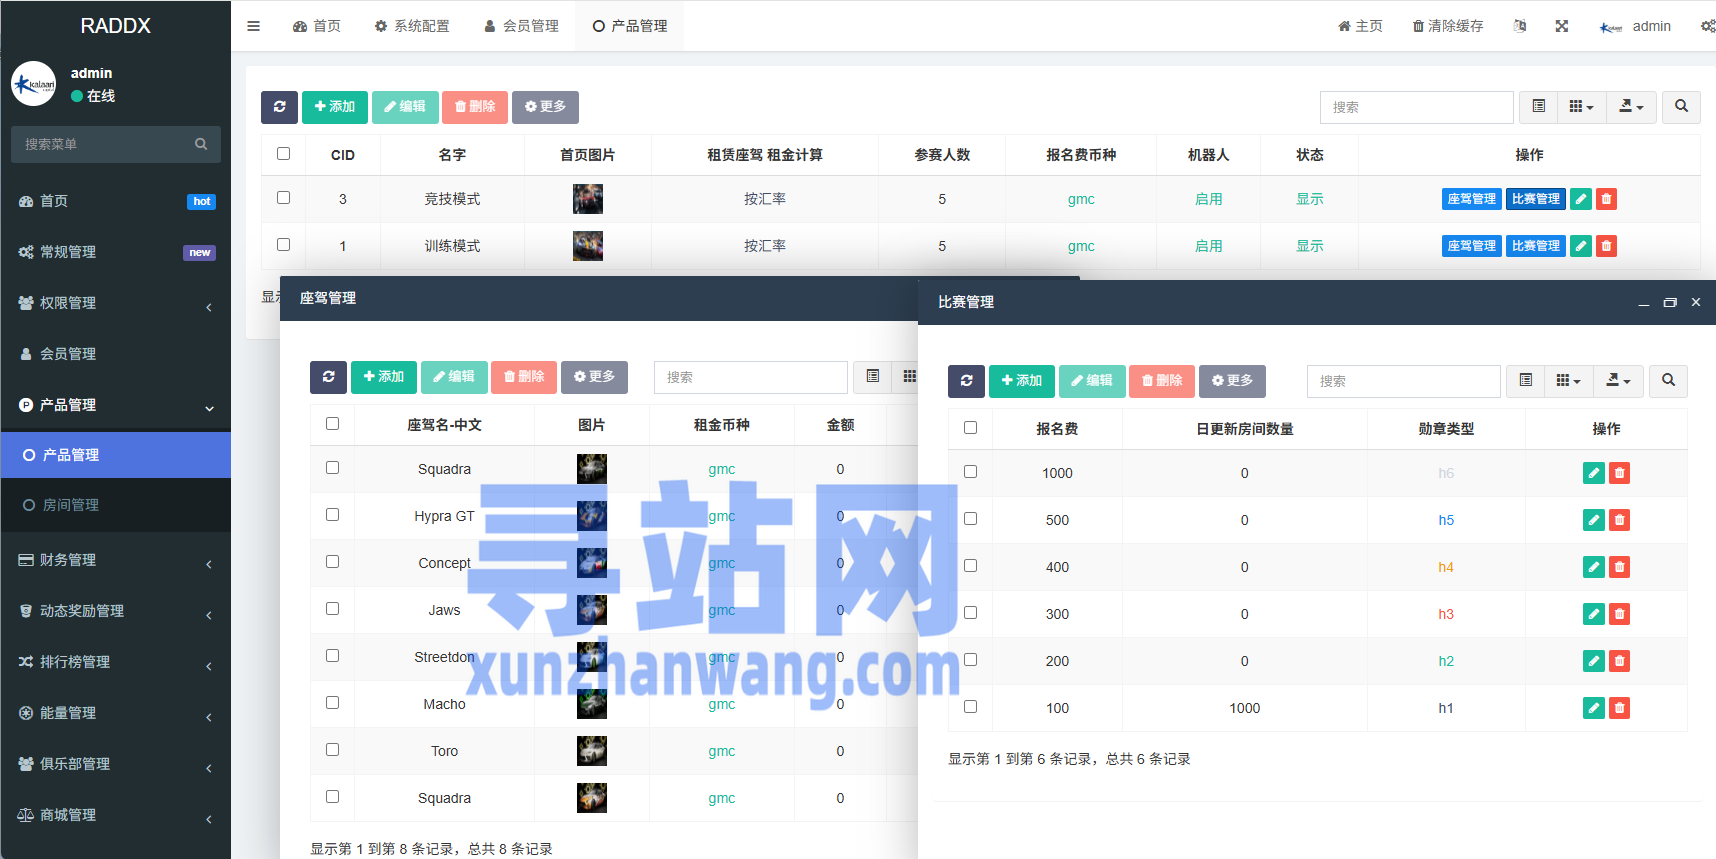Viewport: 1716px width, 859px height.
Task: Expand 动态奖励管理 sidebar menu
Action: (x=116, y=611)
